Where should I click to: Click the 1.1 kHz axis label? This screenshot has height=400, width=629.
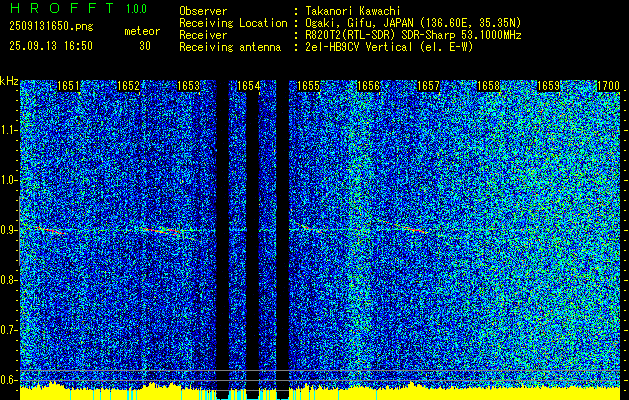click(8, 130)
